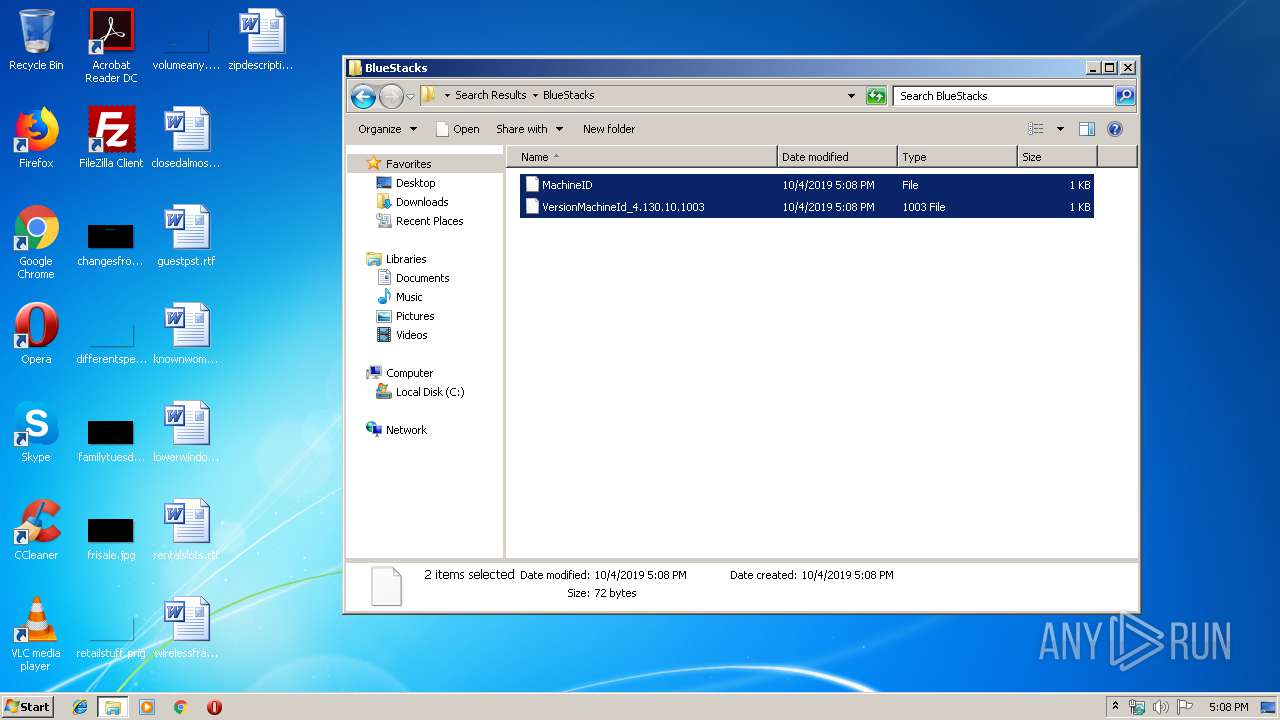The width and height of the screenshot is (1280, 720).
Task: Click the Back navigation arrow in Explorer
Action: [x=363, y=96]
